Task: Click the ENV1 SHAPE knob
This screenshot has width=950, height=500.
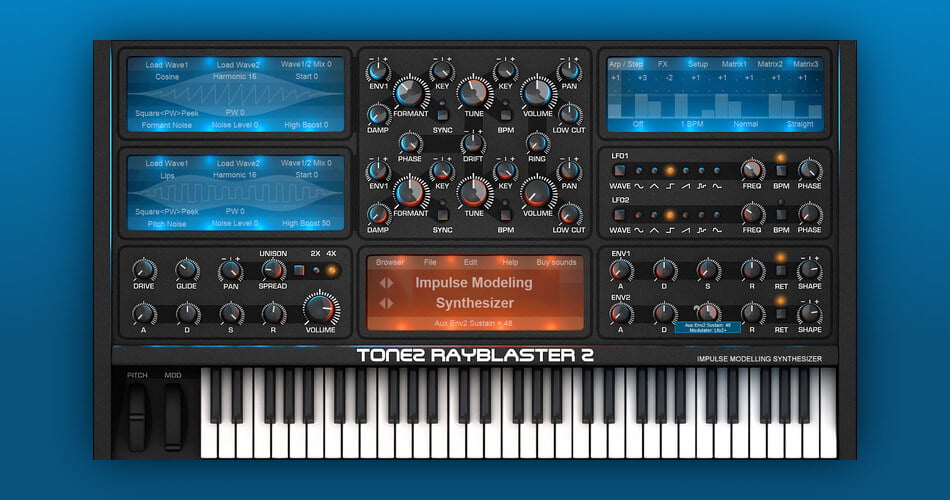Action: 810,270
